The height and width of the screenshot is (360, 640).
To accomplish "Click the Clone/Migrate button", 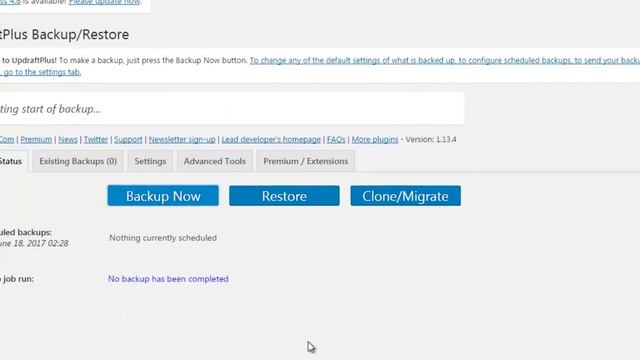I will (x=405, y=196).
